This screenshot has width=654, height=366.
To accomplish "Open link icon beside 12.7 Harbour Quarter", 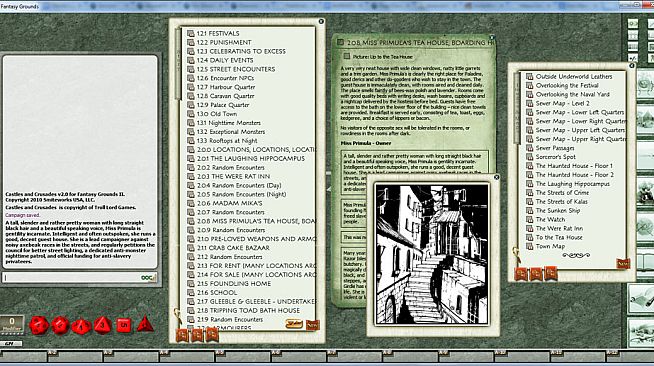I will (x=191, y=87).
